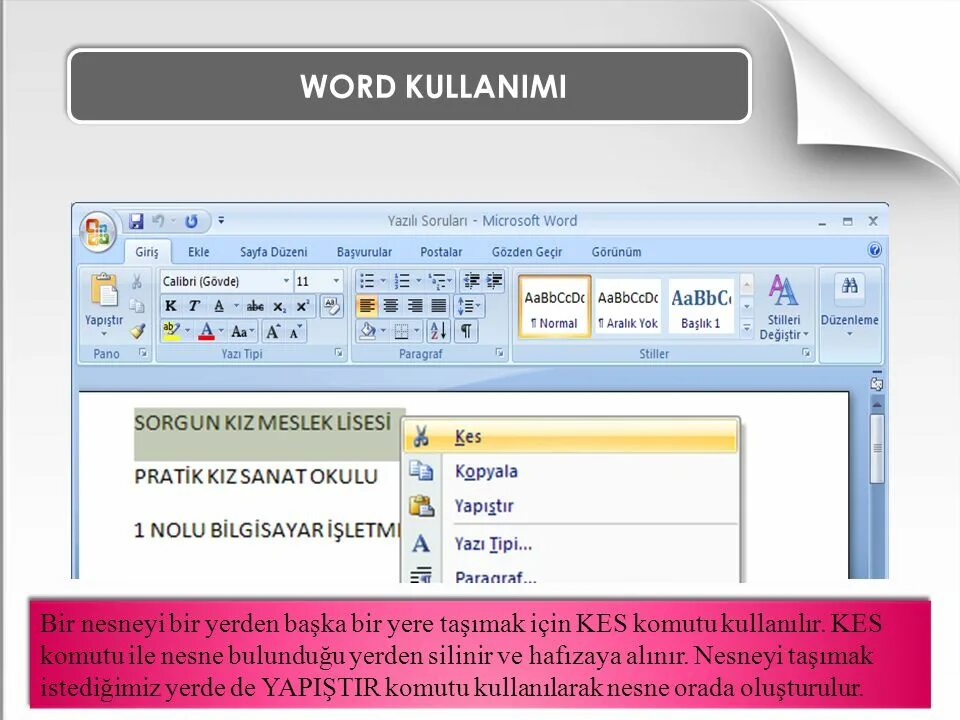This screenshot has height=720, width=960.
Task: Open line spacing options
Action: coord(468,306)
